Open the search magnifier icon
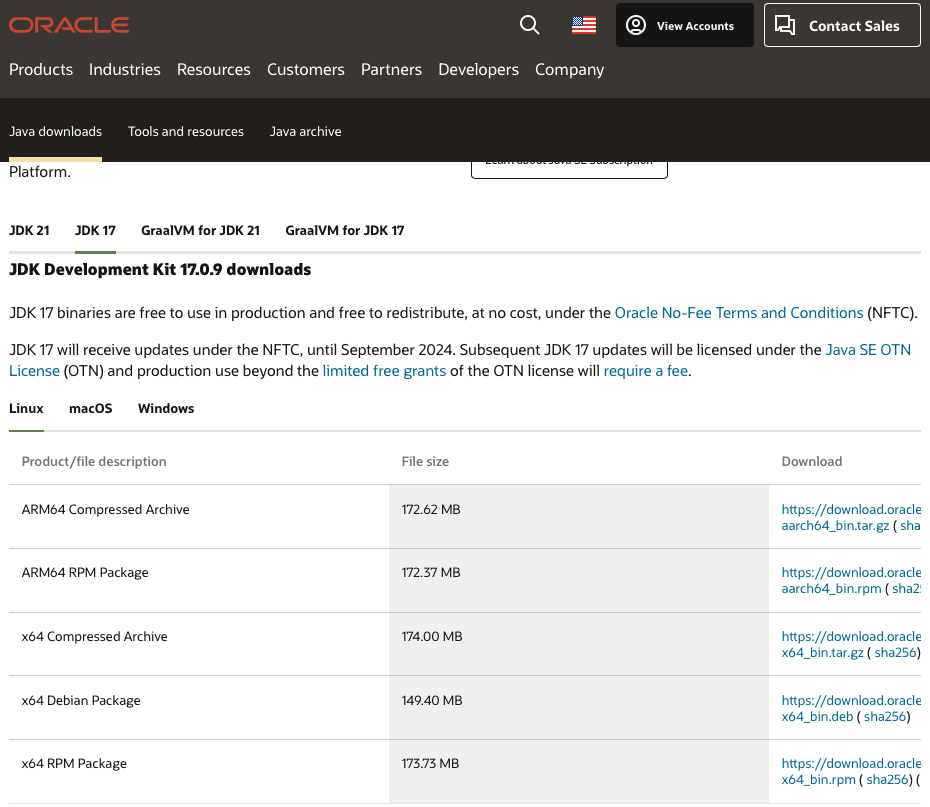The height and width of the screenshot is (807, 930). pos(529,25)
